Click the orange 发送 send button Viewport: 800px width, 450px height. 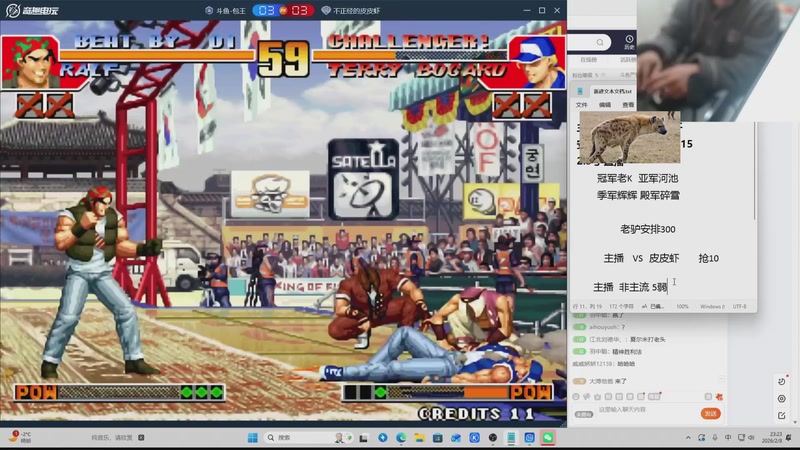(710, 413)
